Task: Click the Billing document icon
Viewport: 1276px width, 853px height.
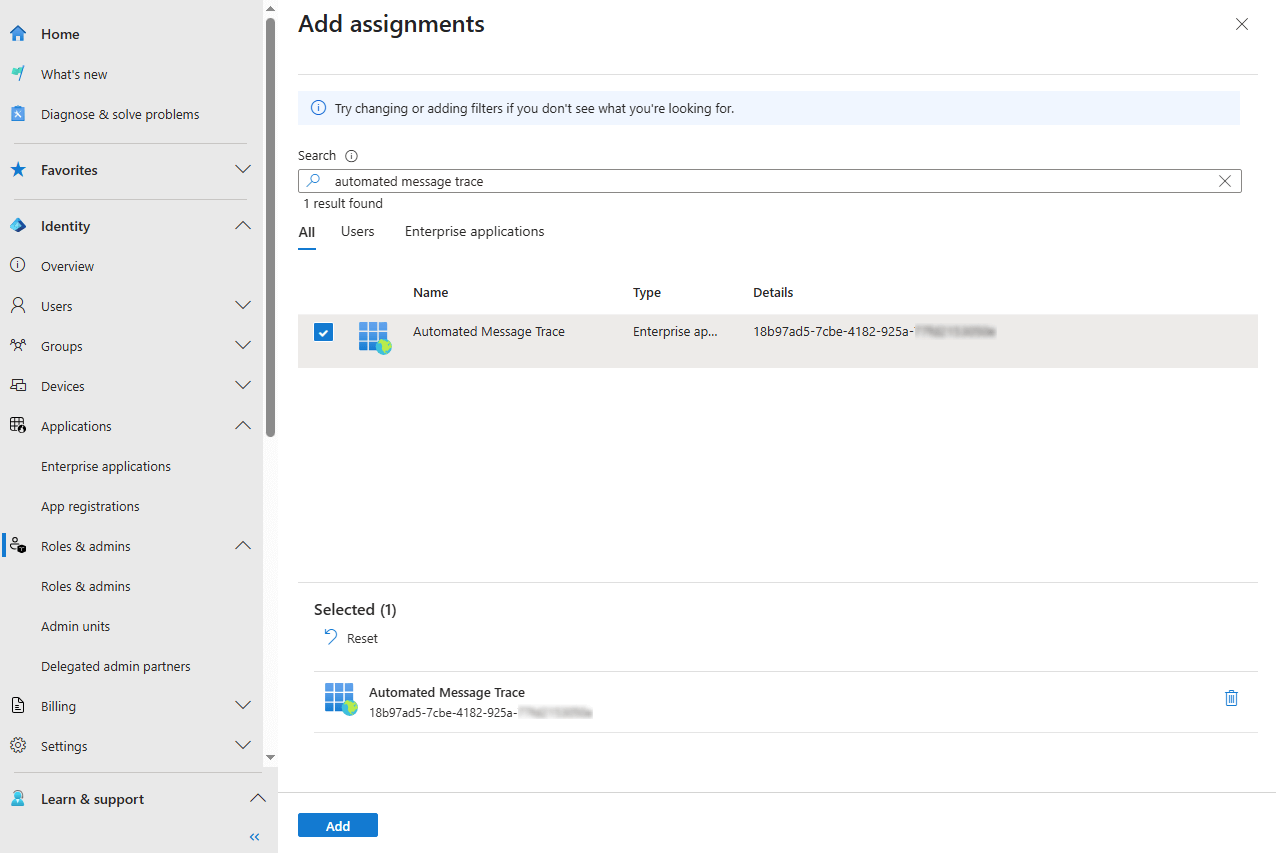Action: [18, 706]
